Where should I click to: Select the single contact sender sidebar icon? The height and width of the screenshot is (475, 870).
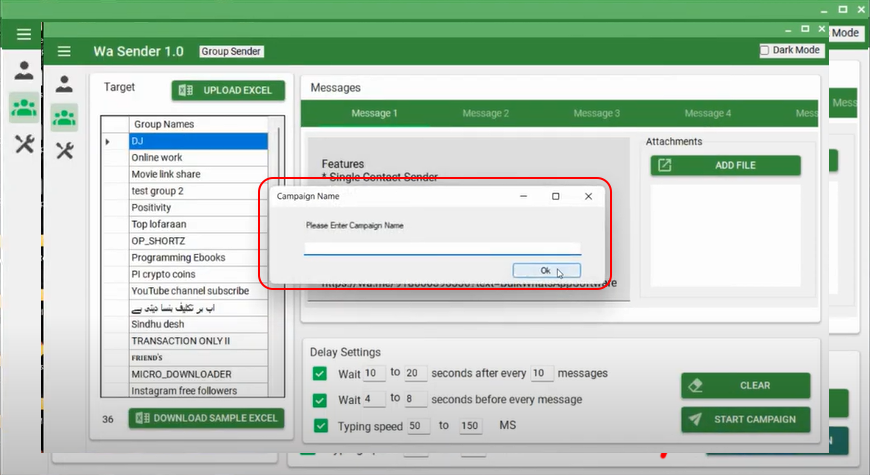[64, 84]
